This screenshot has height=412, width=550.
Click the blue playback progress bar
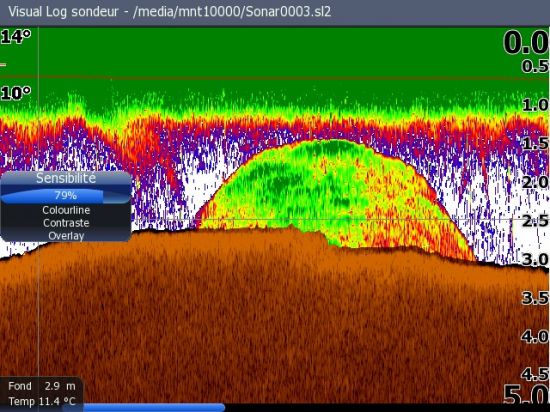154,407
